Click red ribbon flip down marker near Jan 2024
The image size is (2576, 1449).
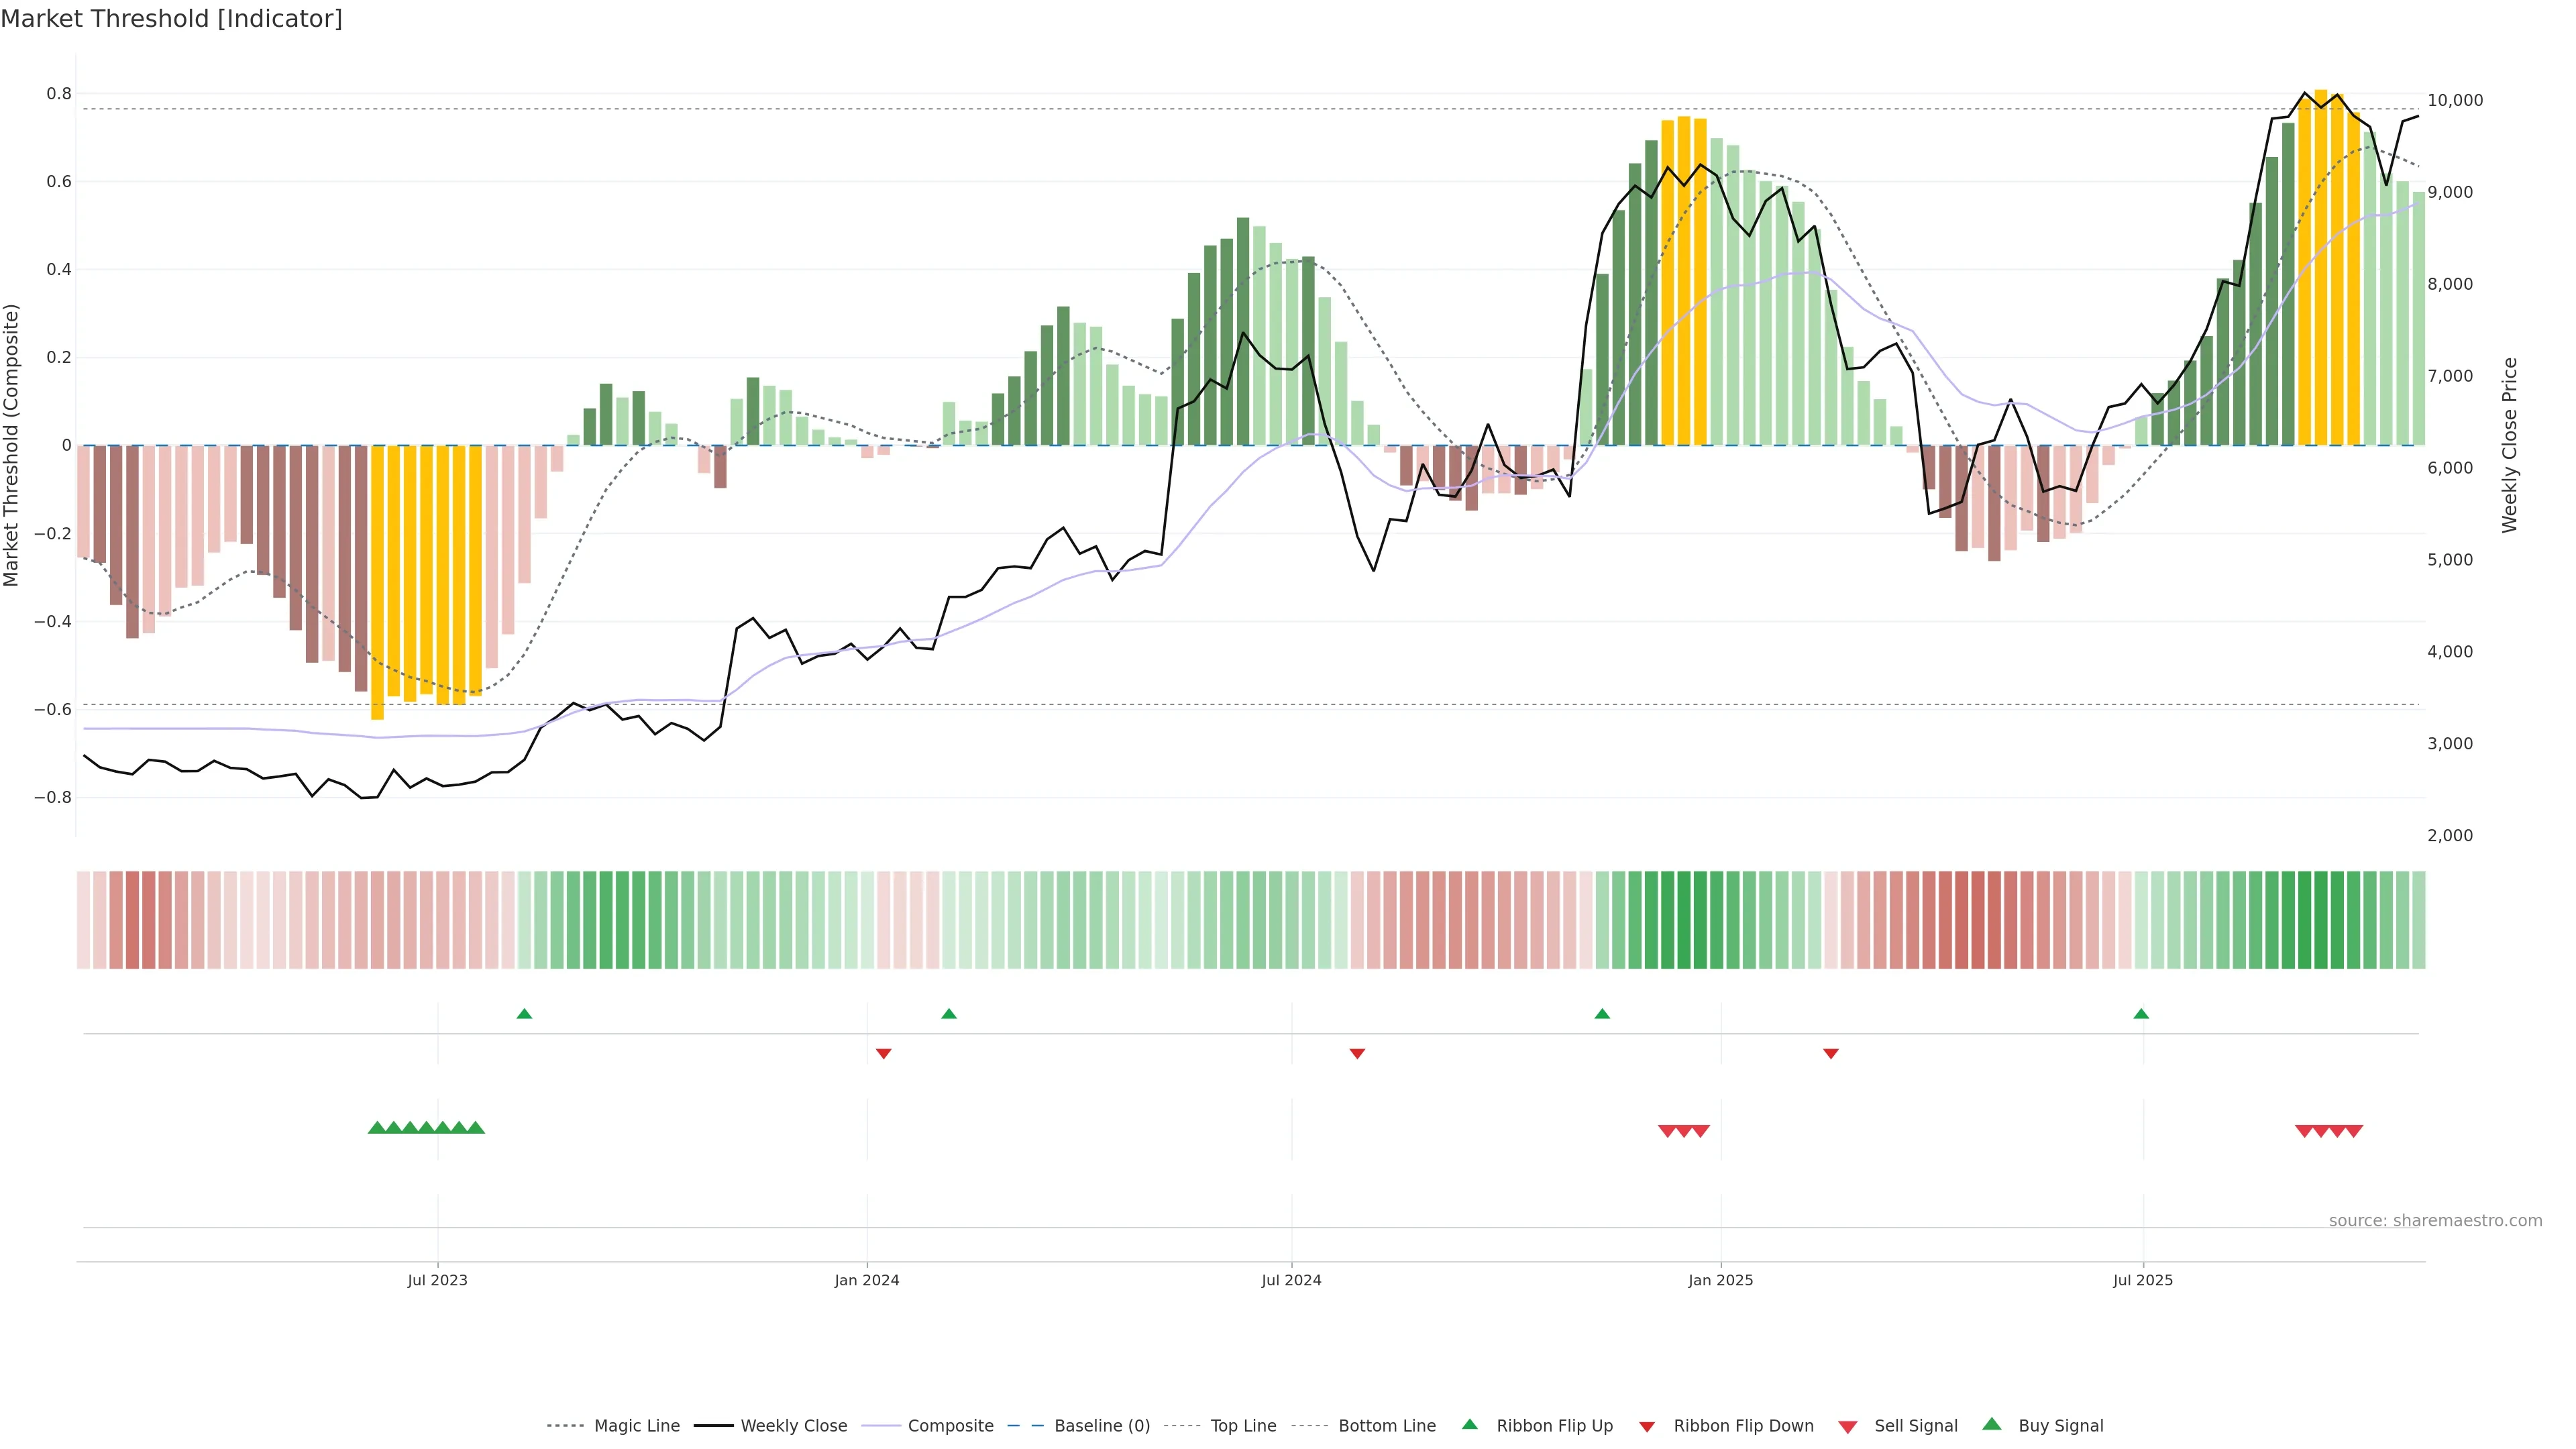pos(883,1053)
